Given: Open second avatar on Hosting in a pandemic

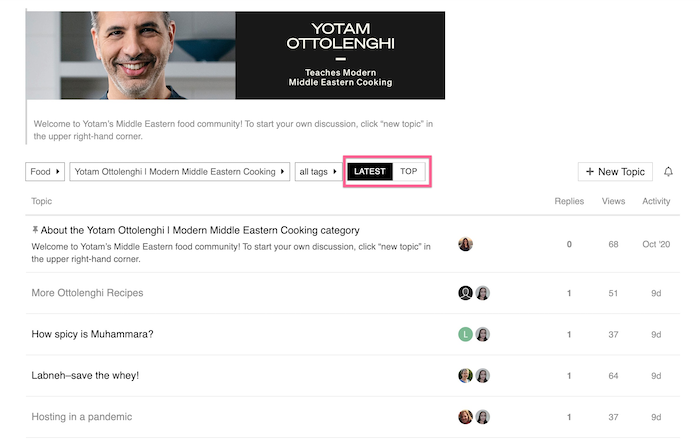Looking at the screenshot, I should (482, 417).
